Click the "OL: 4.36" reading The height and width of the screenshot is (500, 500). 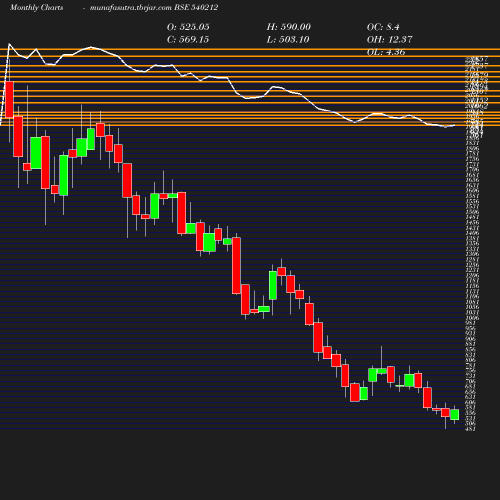386,52
